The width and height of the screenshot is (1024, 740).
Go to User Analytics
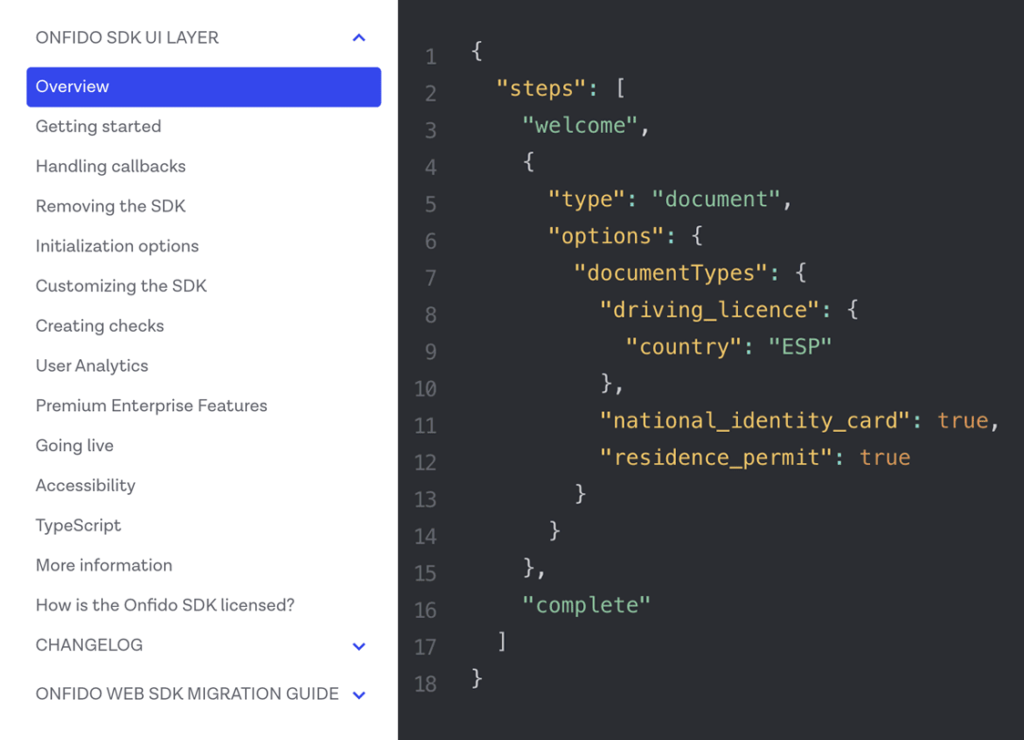point(91,366)
